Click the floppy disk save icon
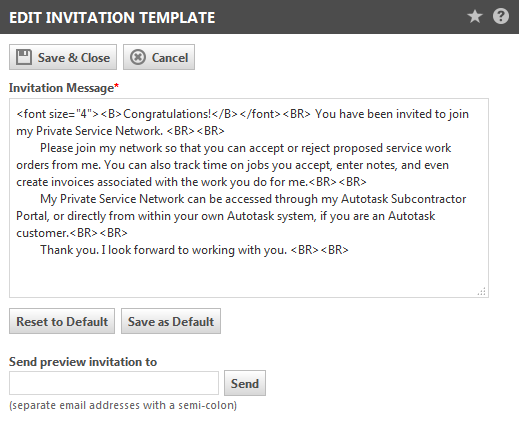Image resolution: width=519 pixels, height=448 pixels. pyautogui.click(x=24, y=57)
